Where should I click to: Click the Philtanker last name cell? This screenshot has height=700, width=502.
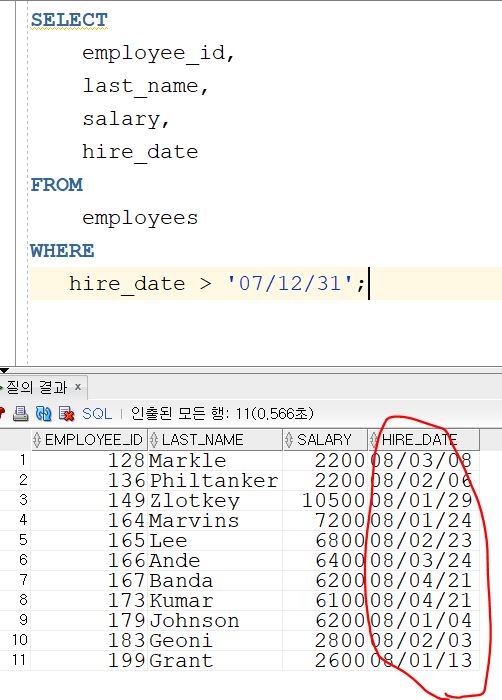[214, 480]
